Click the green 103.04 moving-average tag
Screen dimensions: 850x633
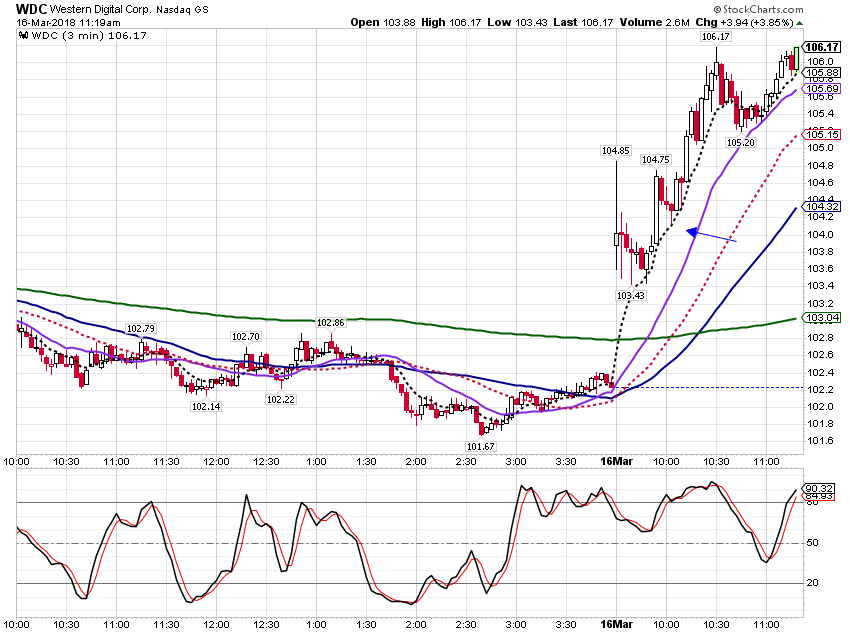click(x=822, y=318)
